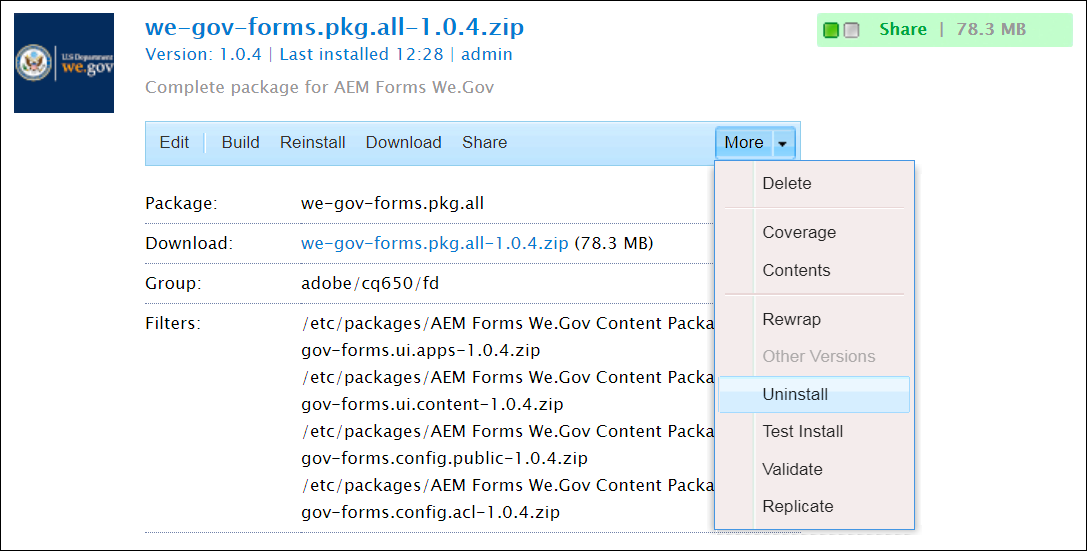Click the admin user text
Viewport: 1087px width, 551px height.
[x=487, y=55]
